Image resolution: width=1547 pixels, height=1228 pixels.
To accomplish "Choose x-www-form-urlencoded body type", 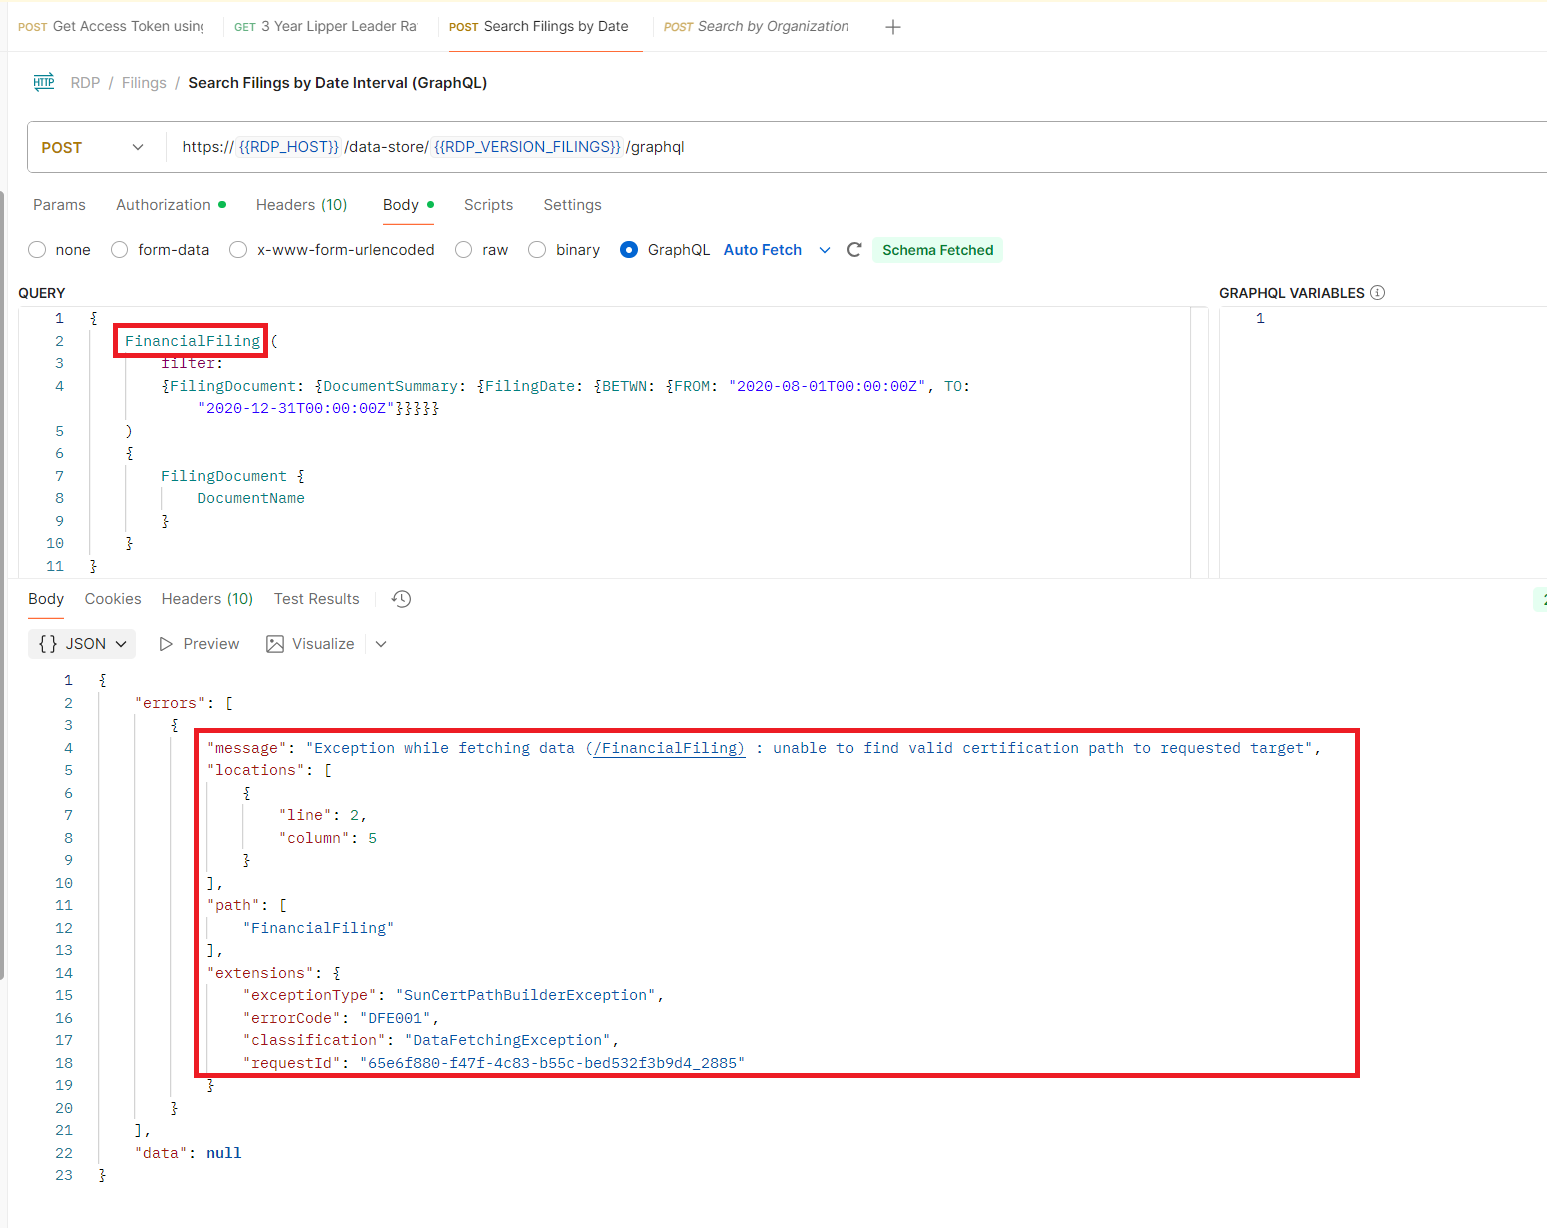I will (x=238, y=250).
